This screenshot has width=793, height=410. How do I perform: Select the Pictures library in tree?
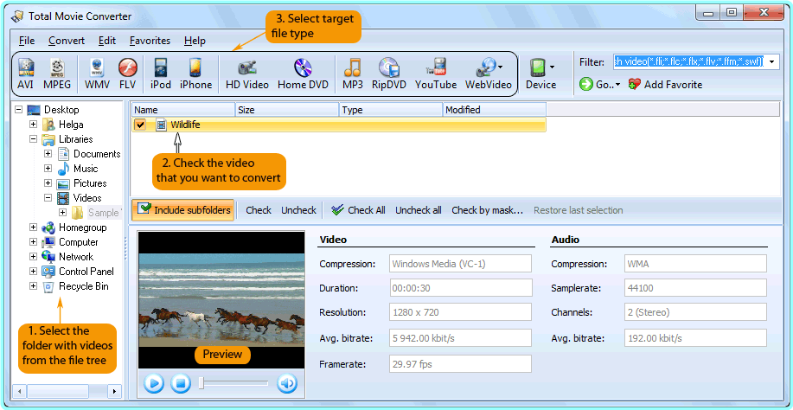pyautogui.click(x=90, y=183)
